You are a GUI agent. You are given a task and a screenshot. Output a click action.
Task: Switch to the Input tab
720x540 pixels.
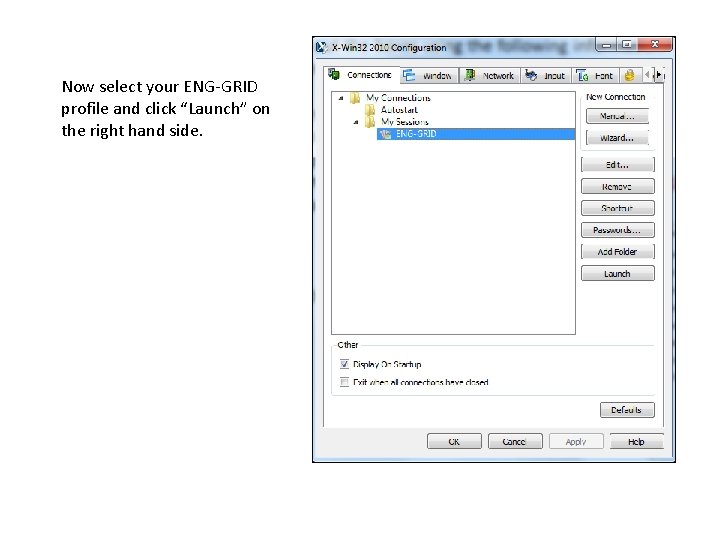coord(546,76)
